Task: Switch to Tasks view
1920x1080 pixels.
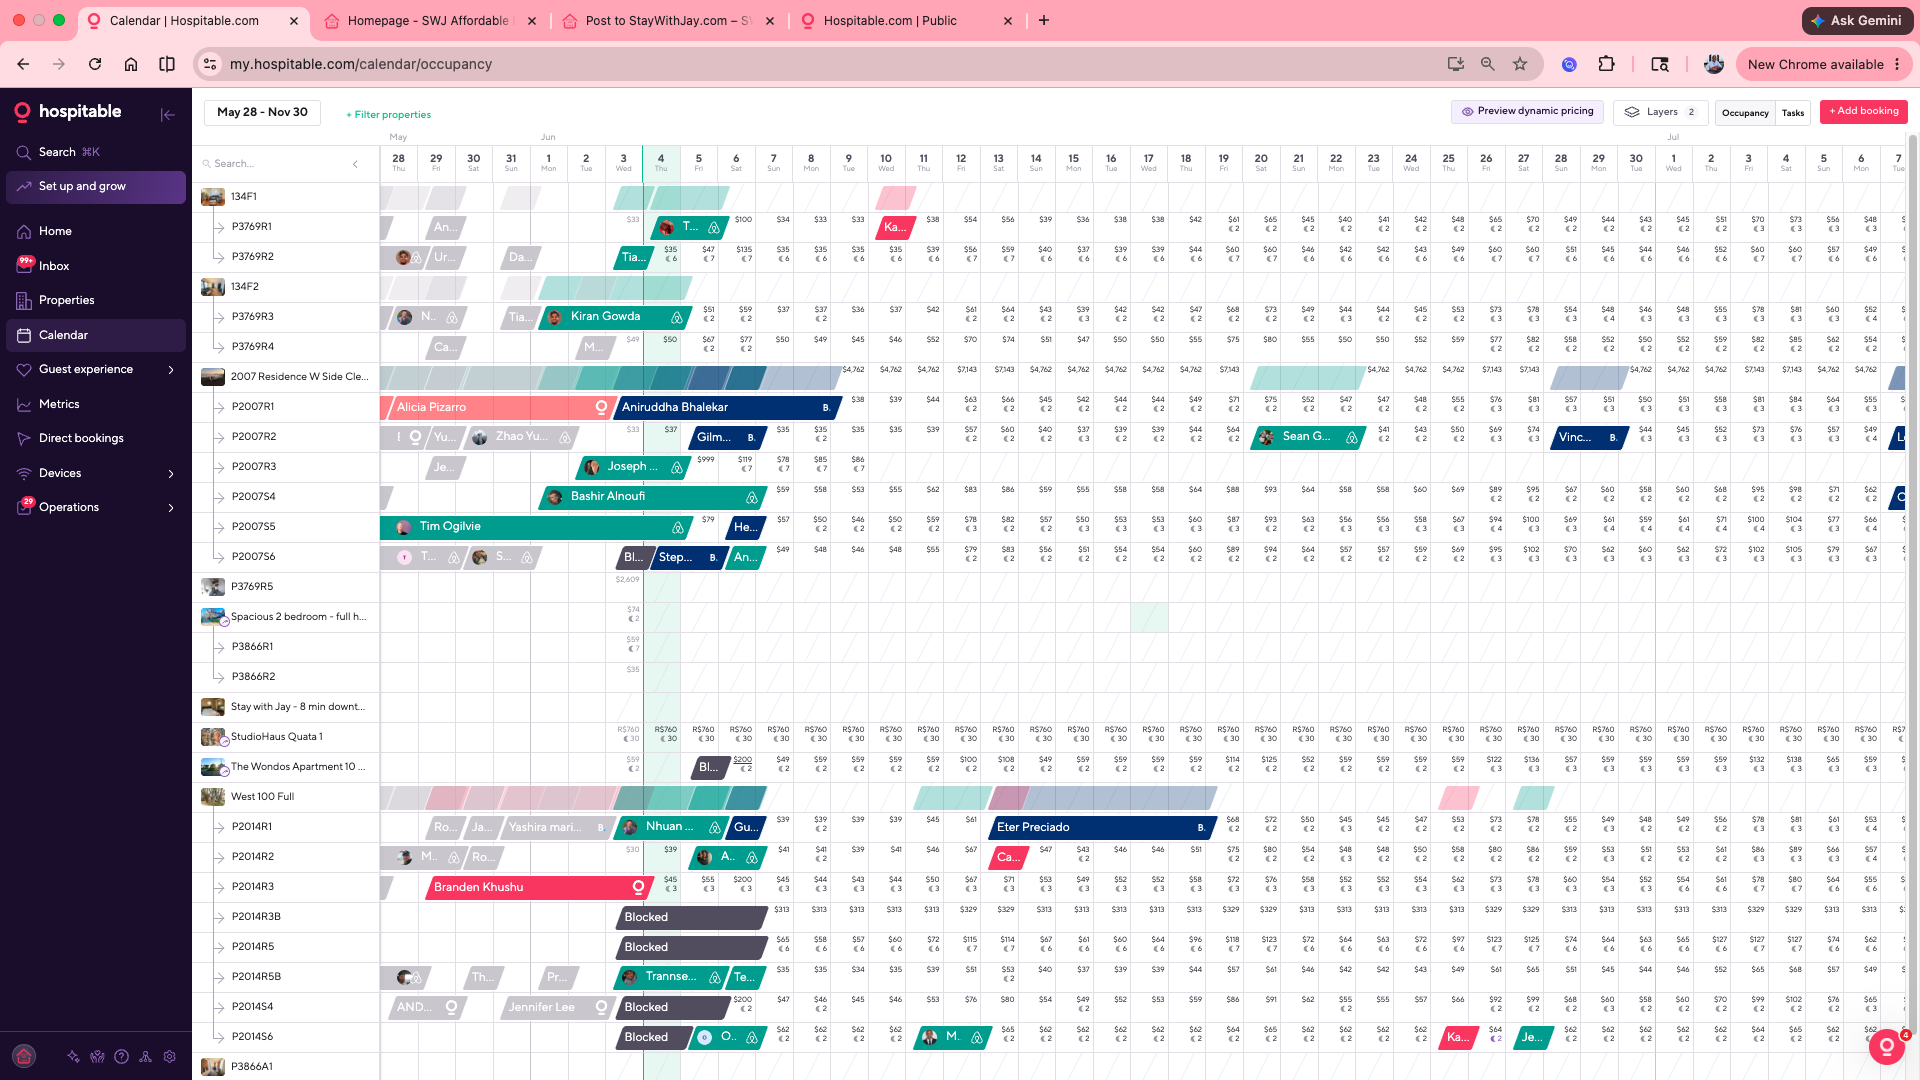Action: tap(1793, 113)
